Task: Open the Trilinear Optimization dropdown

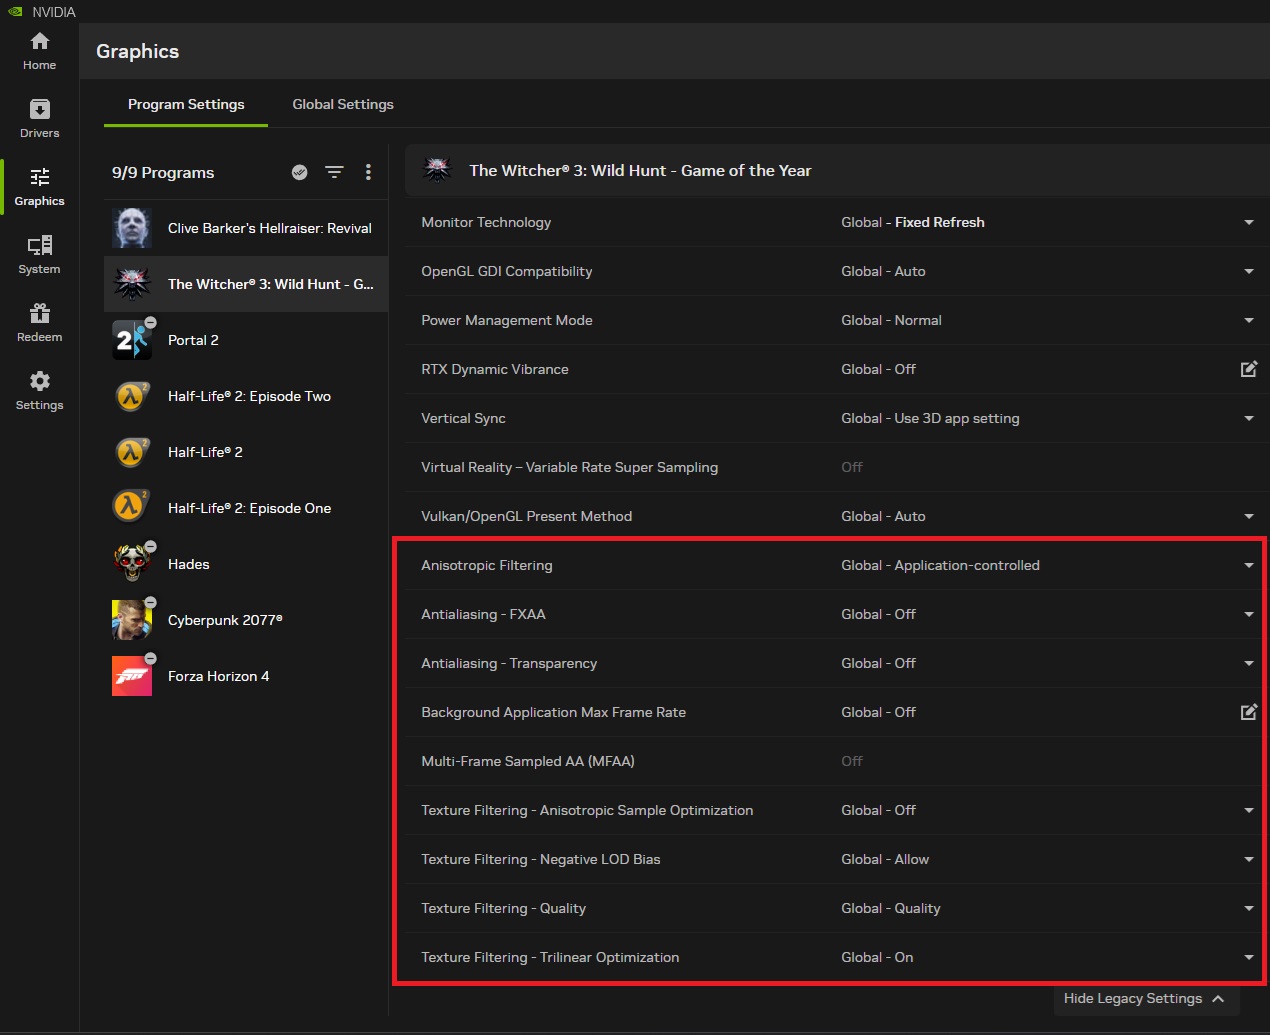Action: click(1249, 957)
